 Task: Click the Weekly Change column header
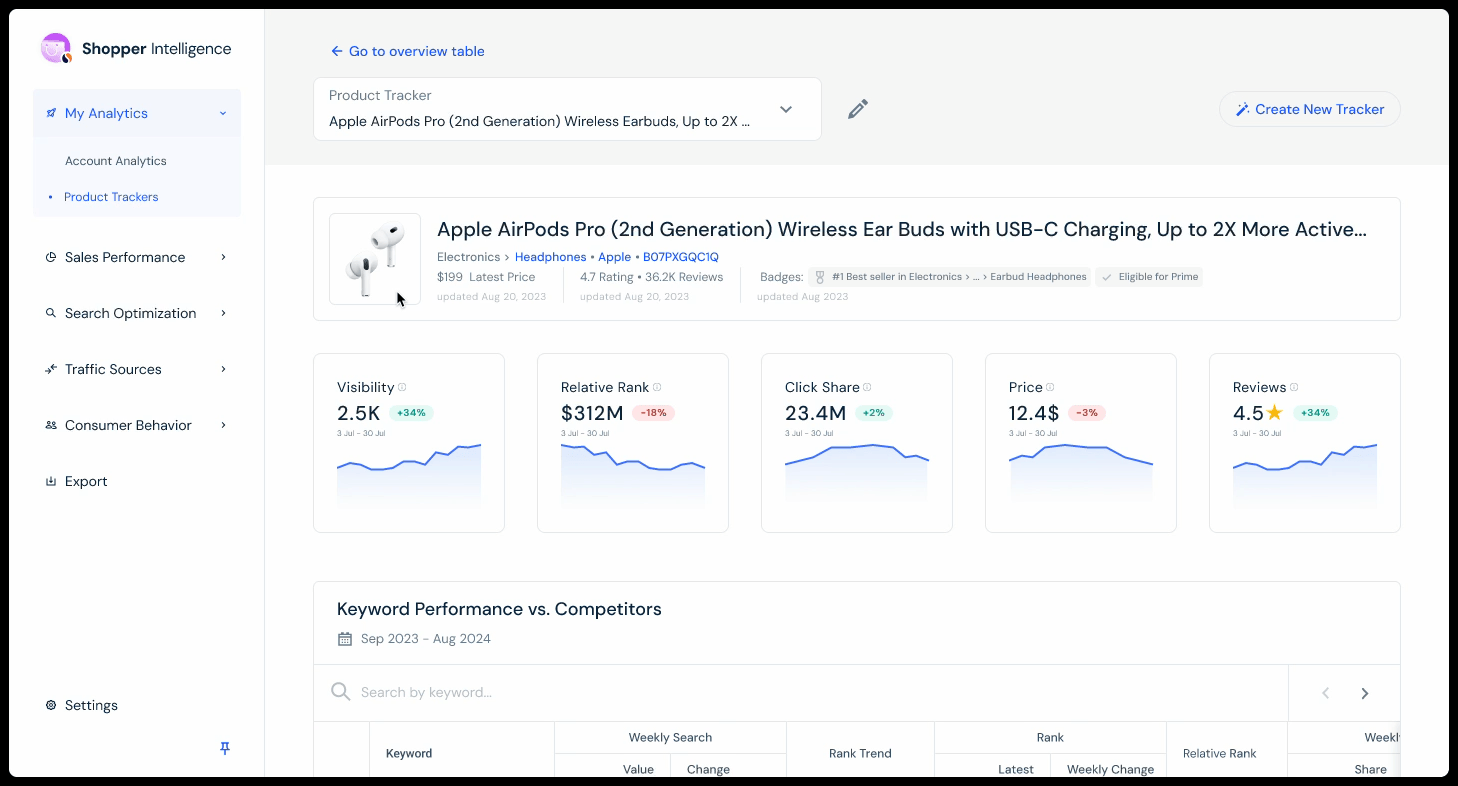(1110, 769)
